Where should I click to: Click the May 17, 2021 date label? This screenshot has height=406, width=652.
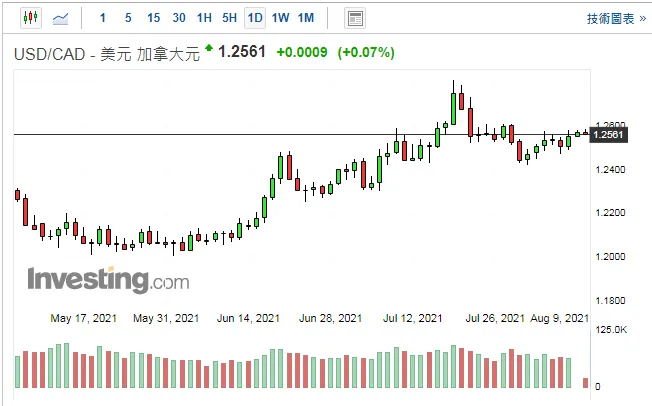click(x=84, y=318)
